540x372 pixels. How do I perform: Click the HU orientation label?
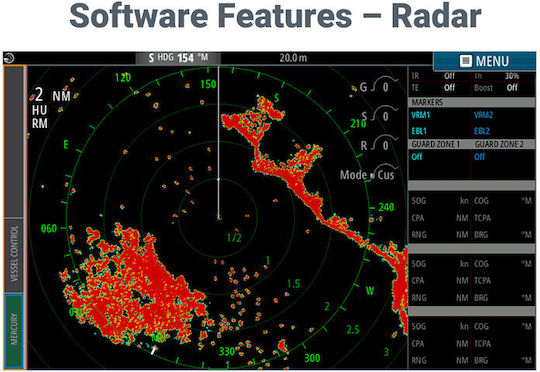coord(40,110)
